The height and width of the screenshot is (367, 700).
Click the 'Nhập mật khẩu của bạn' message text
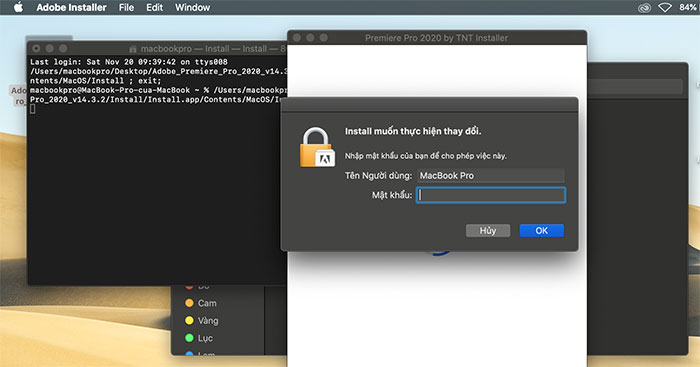point(425,156)
